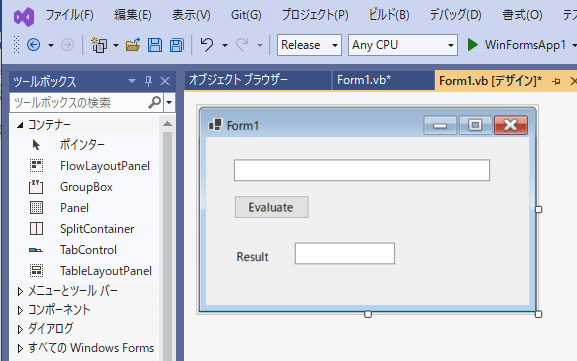Start debugging with the green play icon

point(472,45)
